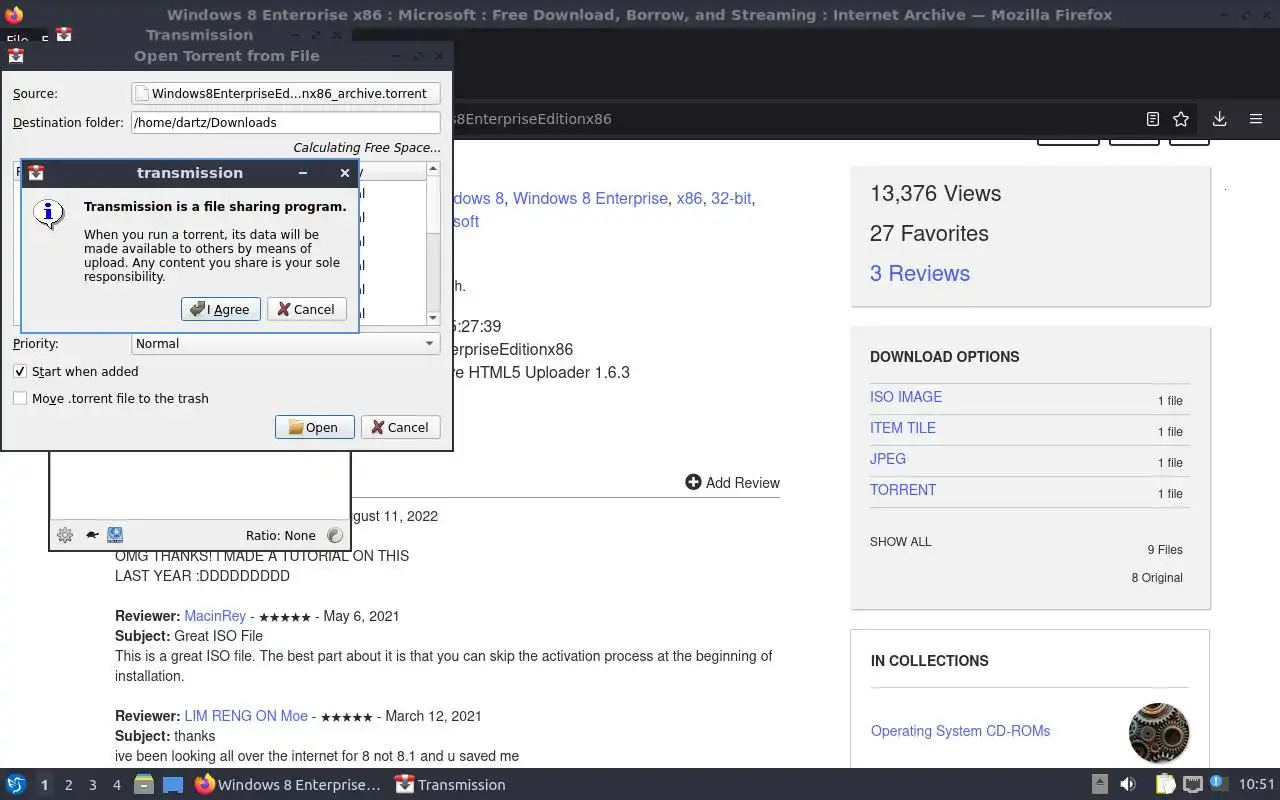Open Firefox hamburger application menu
This screenshot has width=1280, height=800.
pyautogui.click(x=1256, y=119)
